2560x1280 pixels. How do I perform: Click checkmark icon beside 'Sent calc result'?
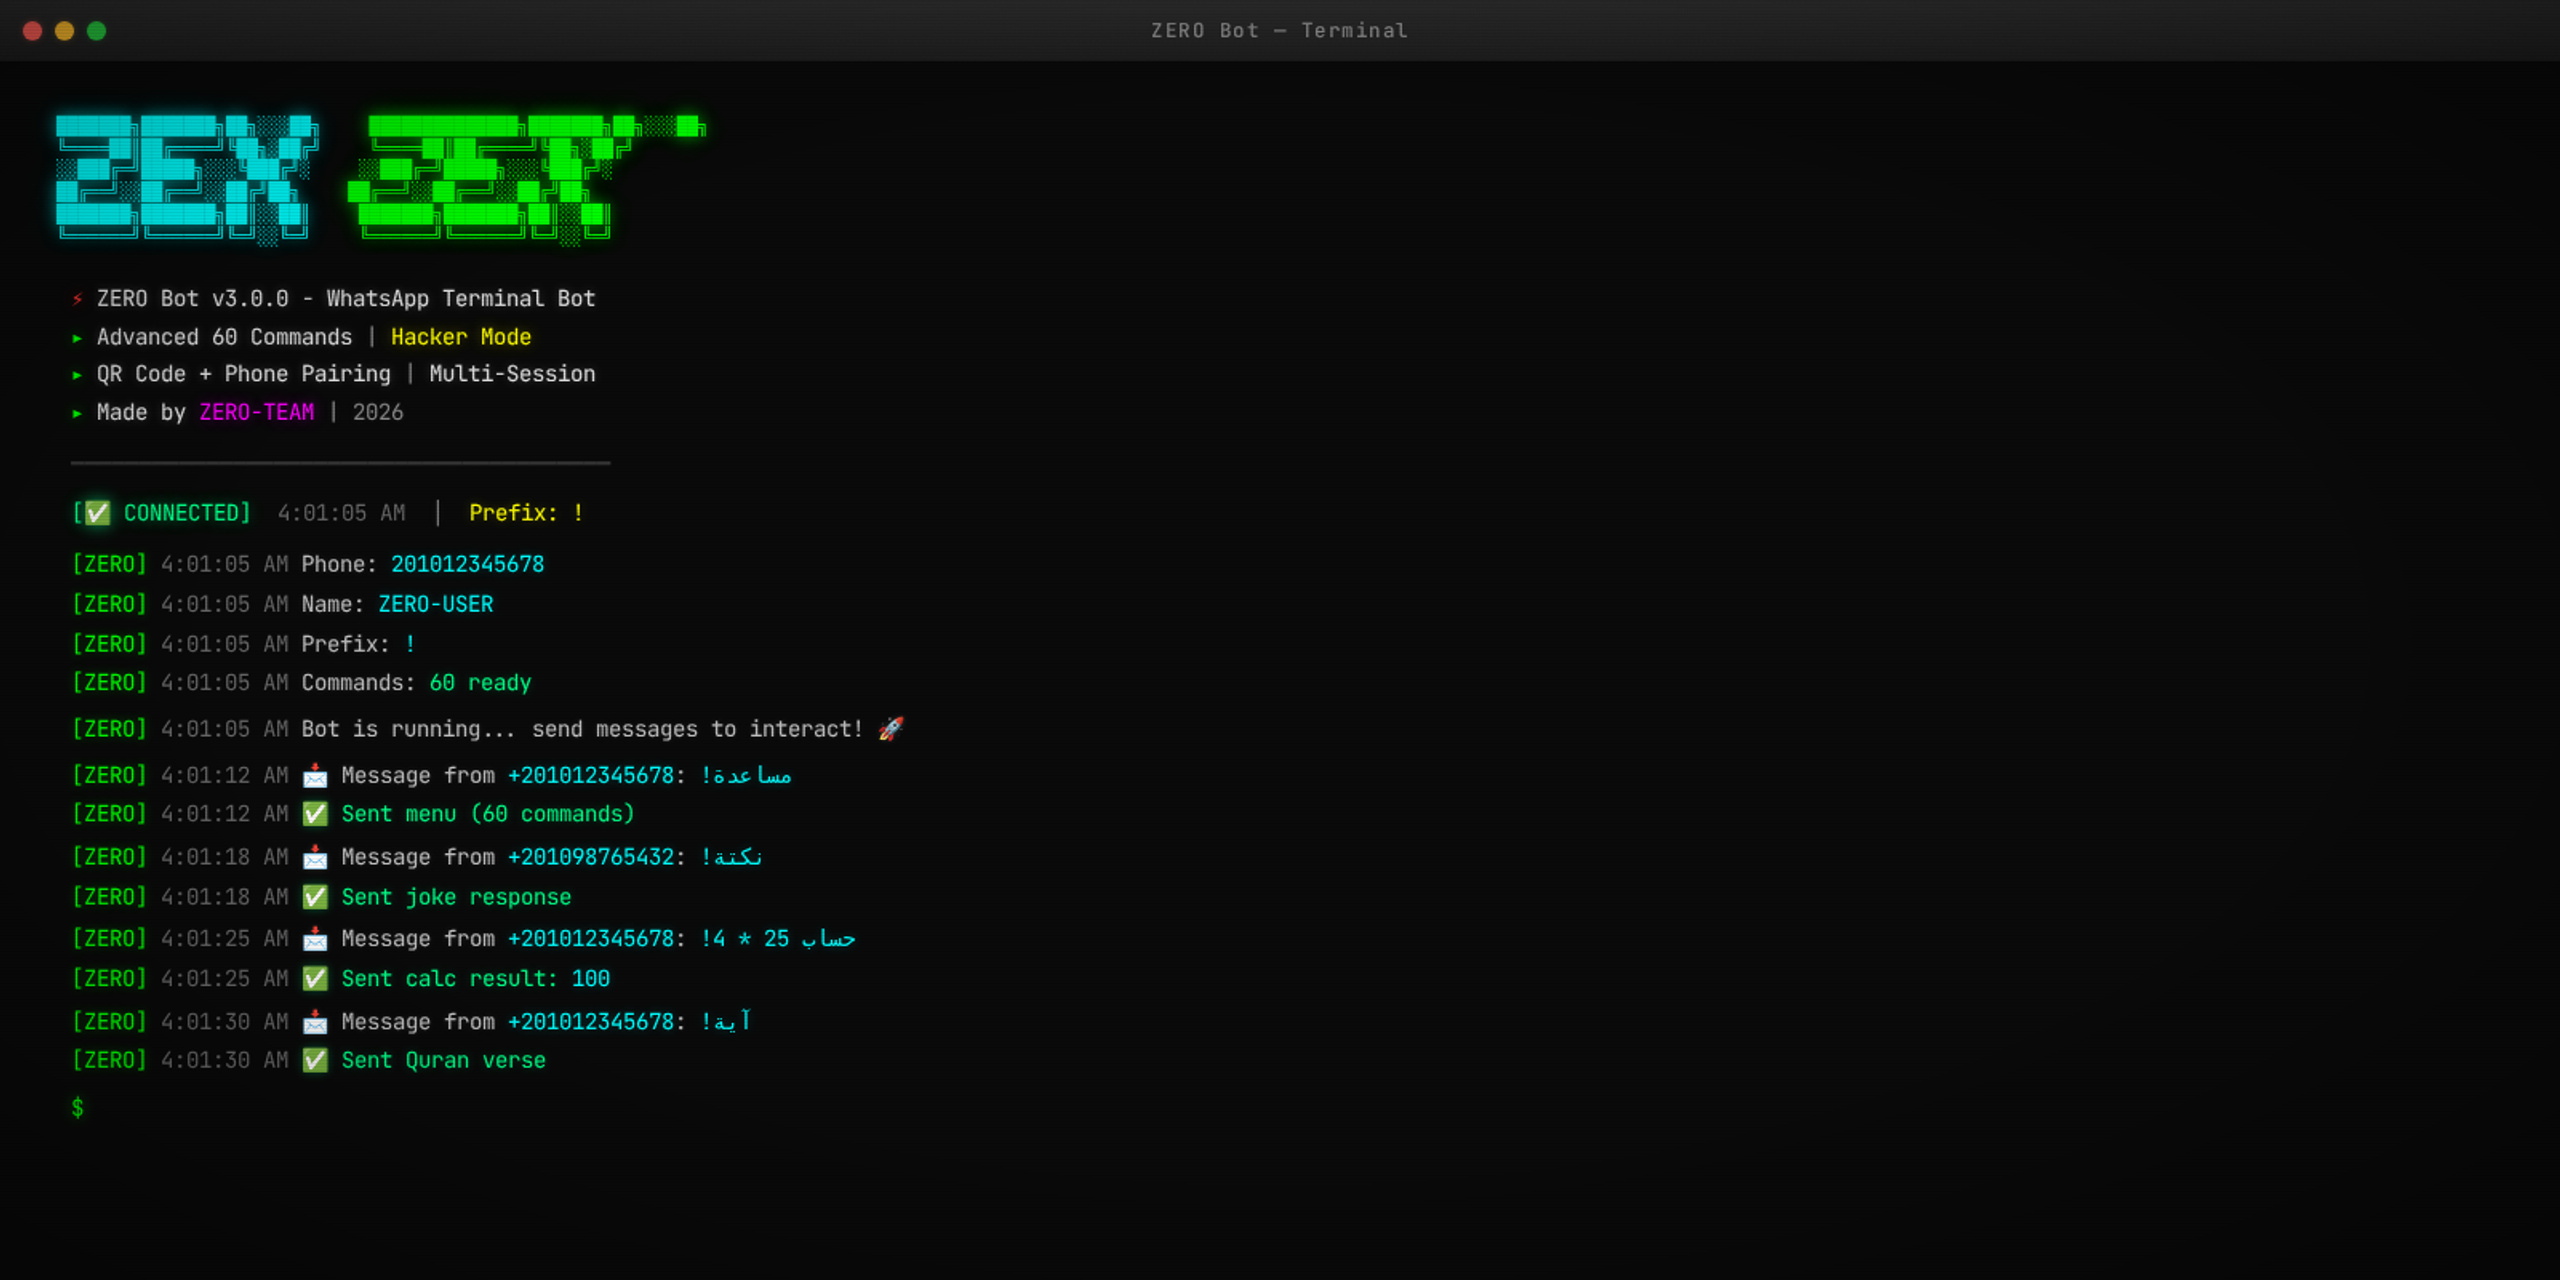(x=315, y=979)
